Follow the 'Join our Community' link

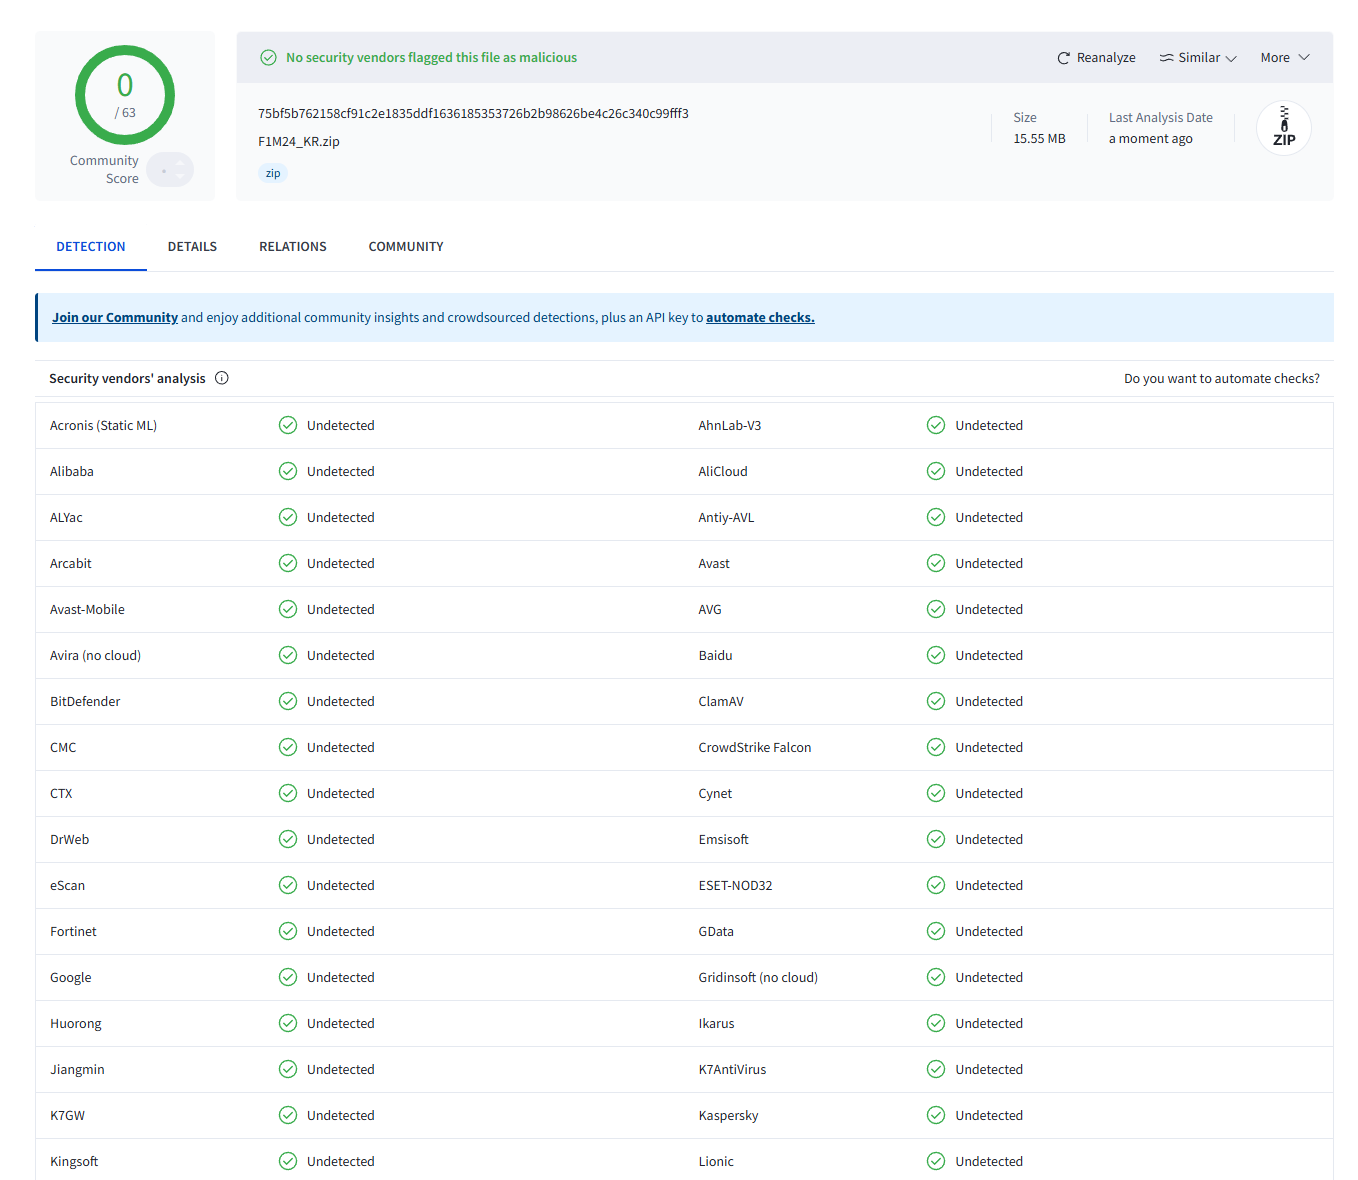(x=115, y=318)
